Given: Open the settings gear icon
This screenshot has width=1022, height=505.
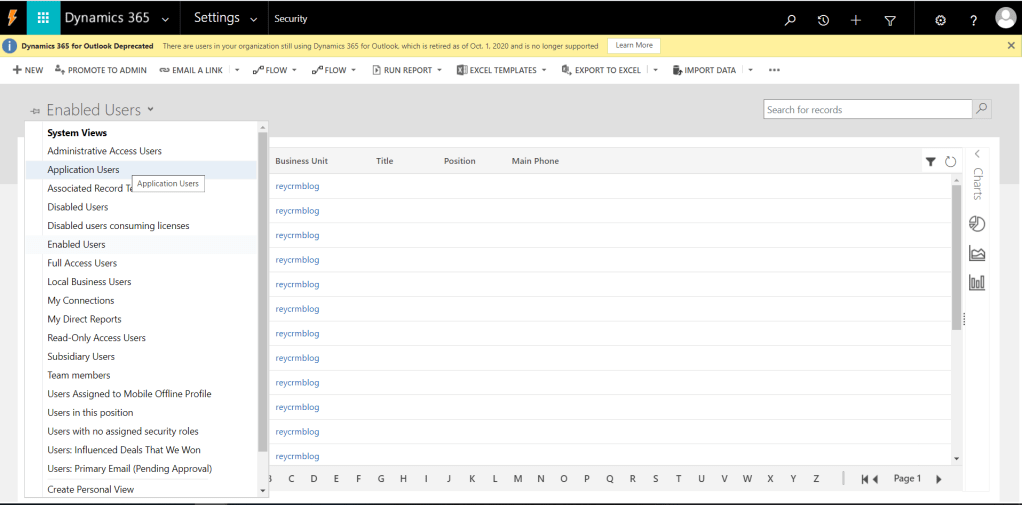Looking at the screenshot, I should 940,20.
